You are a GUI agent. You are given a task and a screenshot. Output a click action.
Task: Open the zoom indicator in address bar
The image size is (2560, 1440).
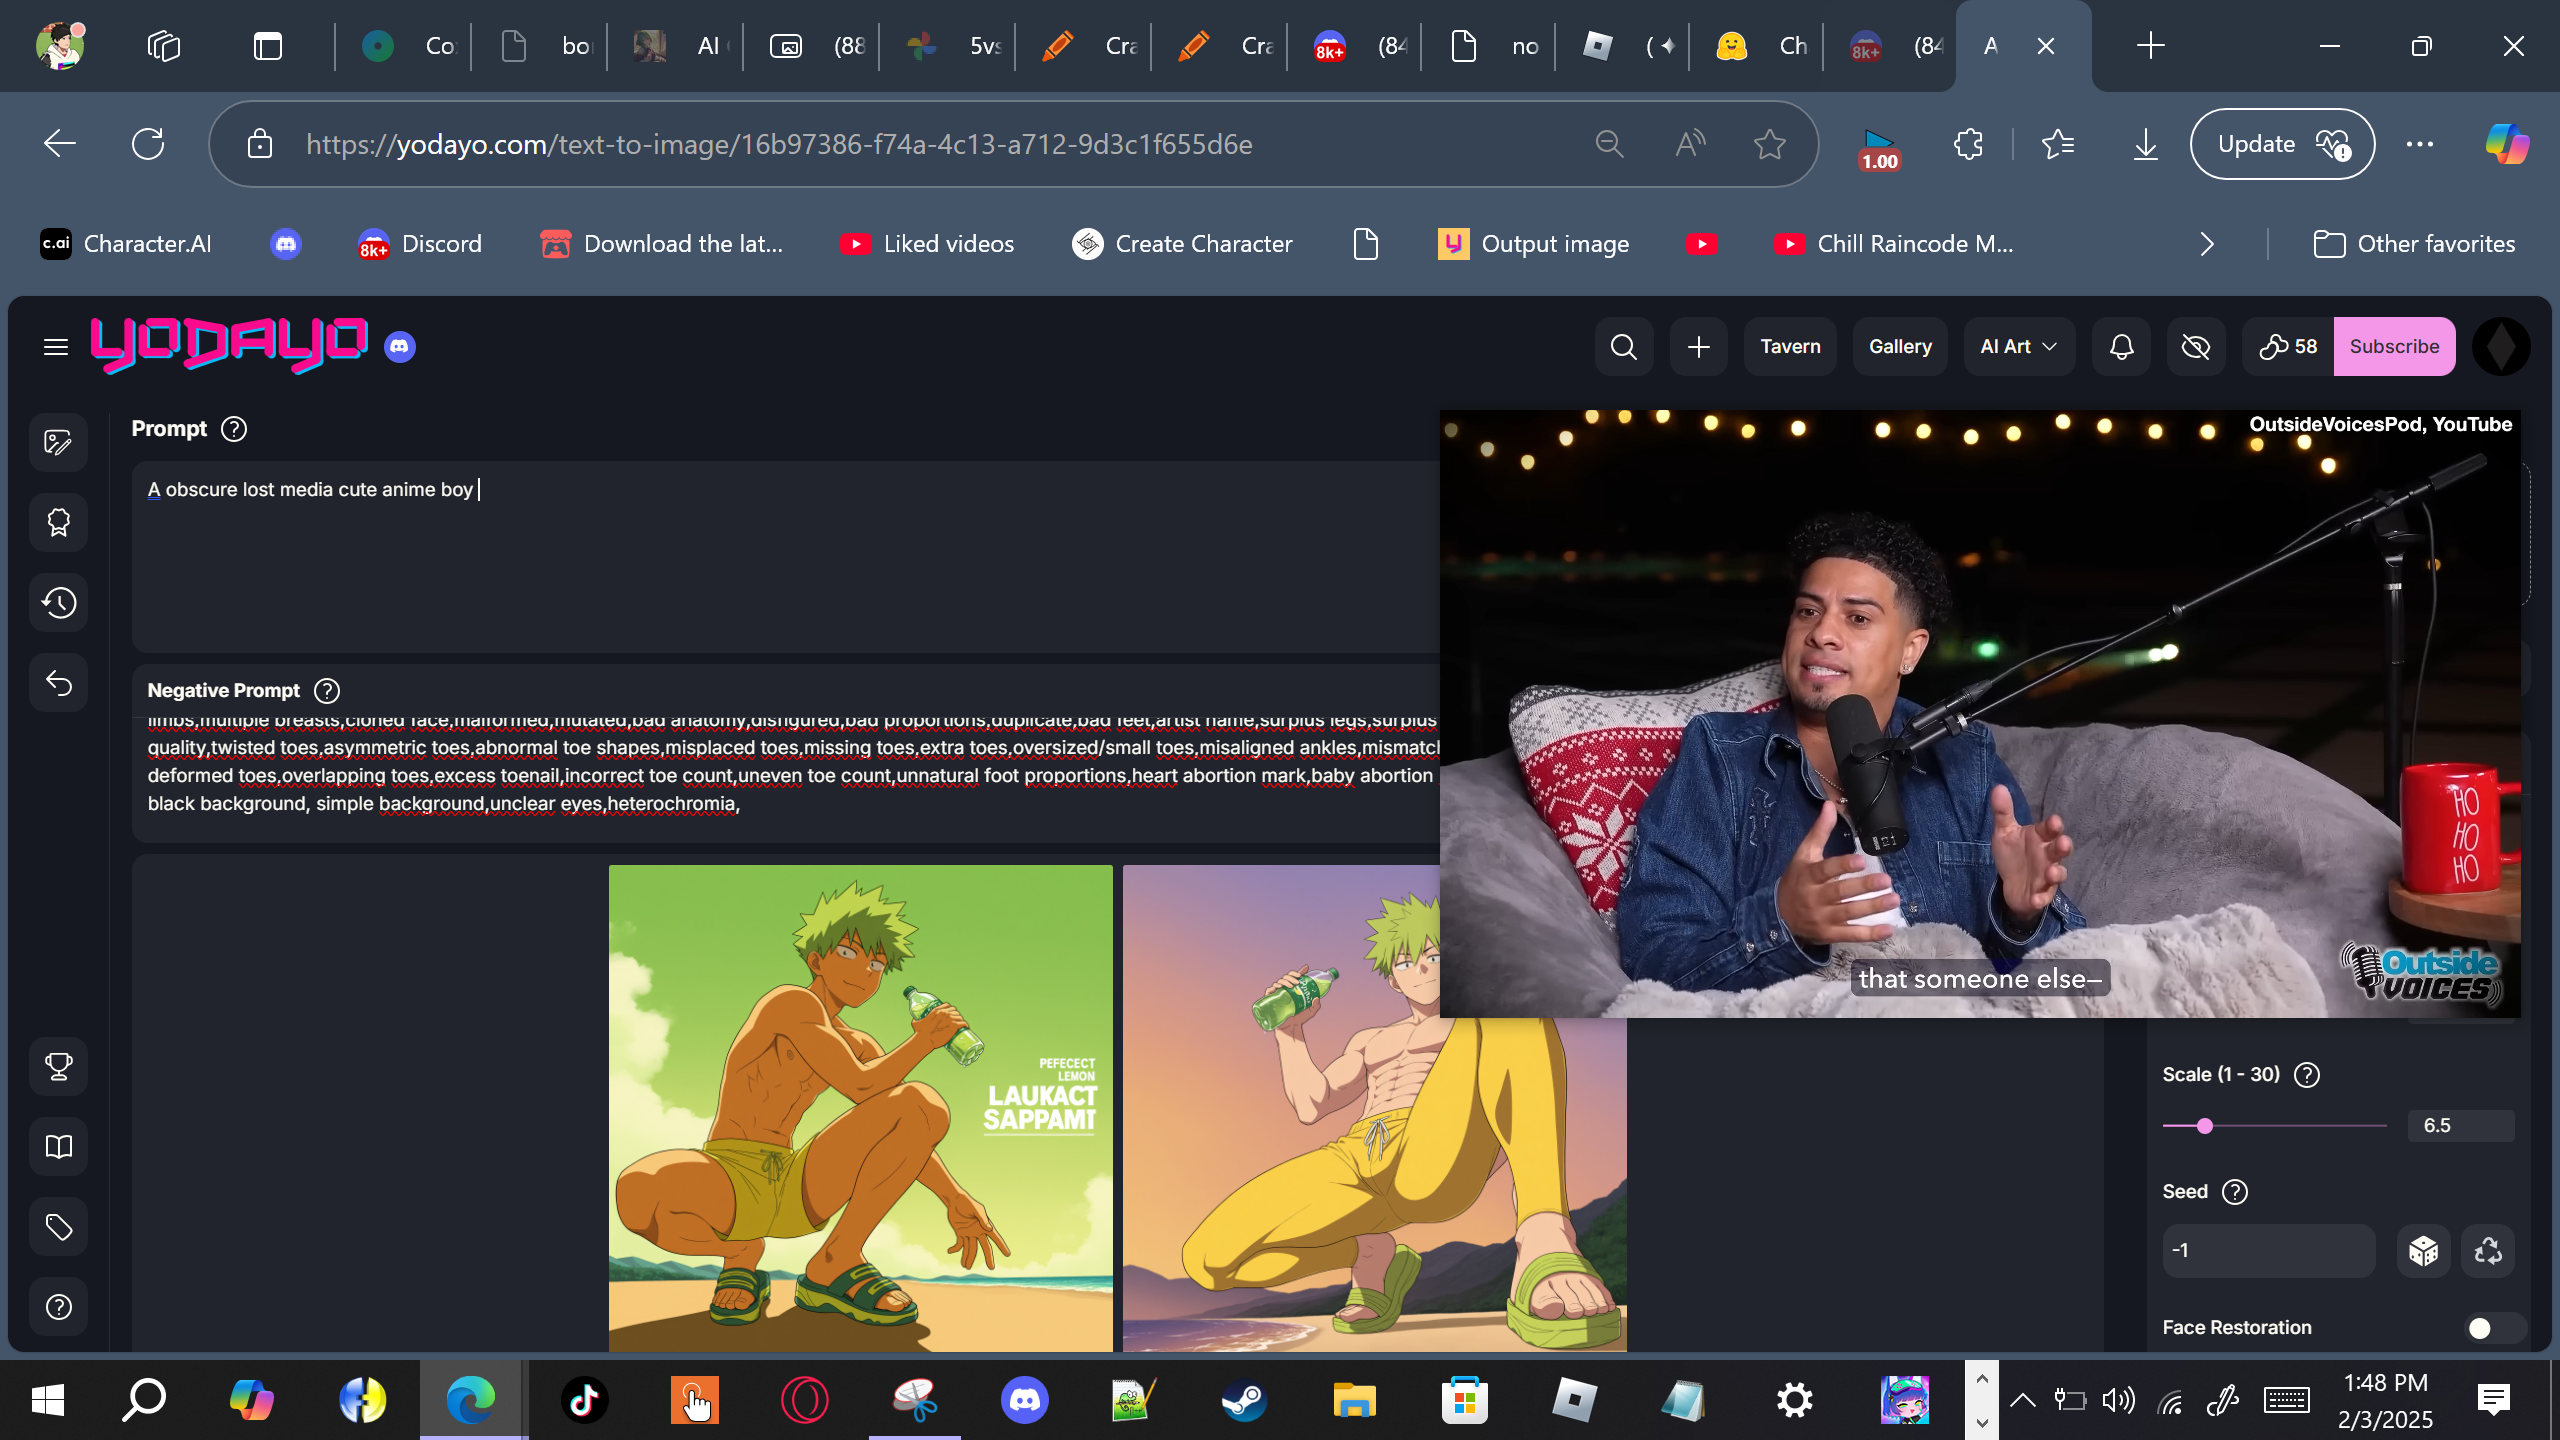click(1609, 144)
